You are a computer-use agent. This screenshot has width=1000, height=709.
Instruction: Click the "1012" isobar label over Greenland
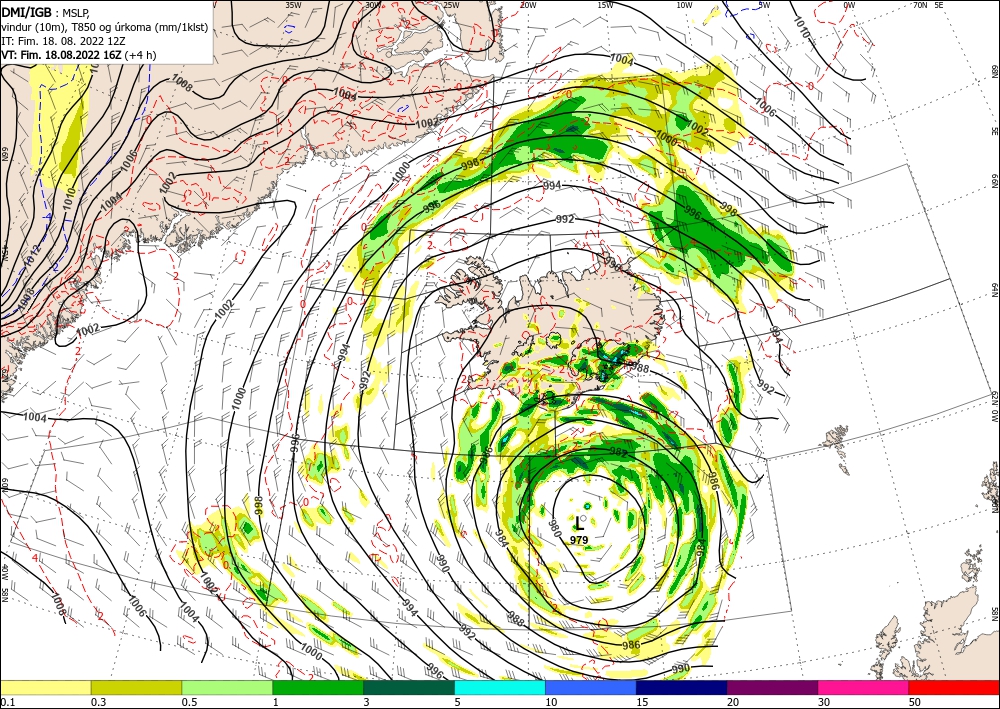31,257
